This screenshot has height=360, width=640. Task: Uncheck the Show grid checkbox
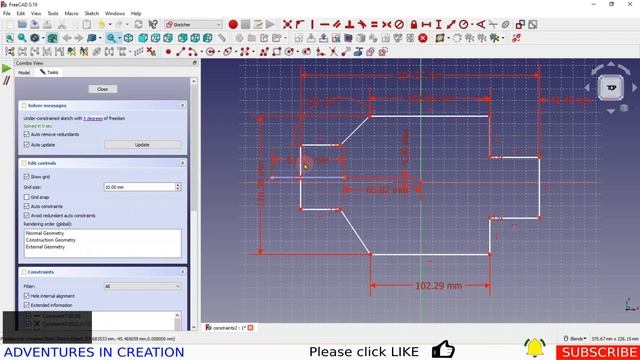click(27, 177)
